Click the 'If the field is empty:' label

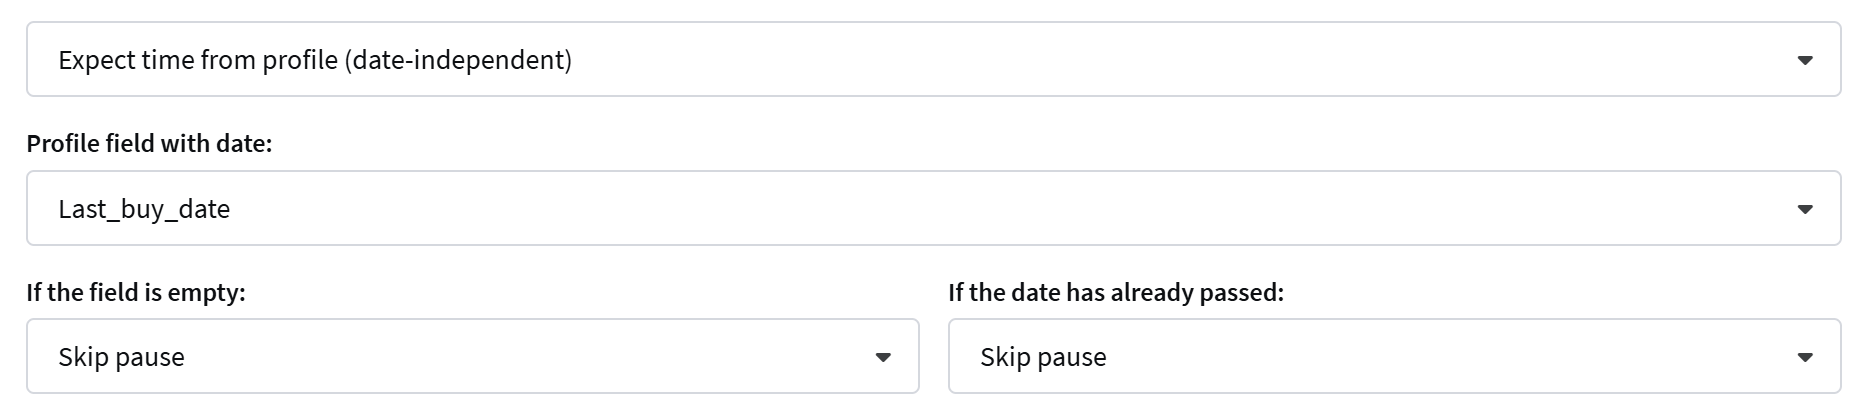(x=136, y=293)
